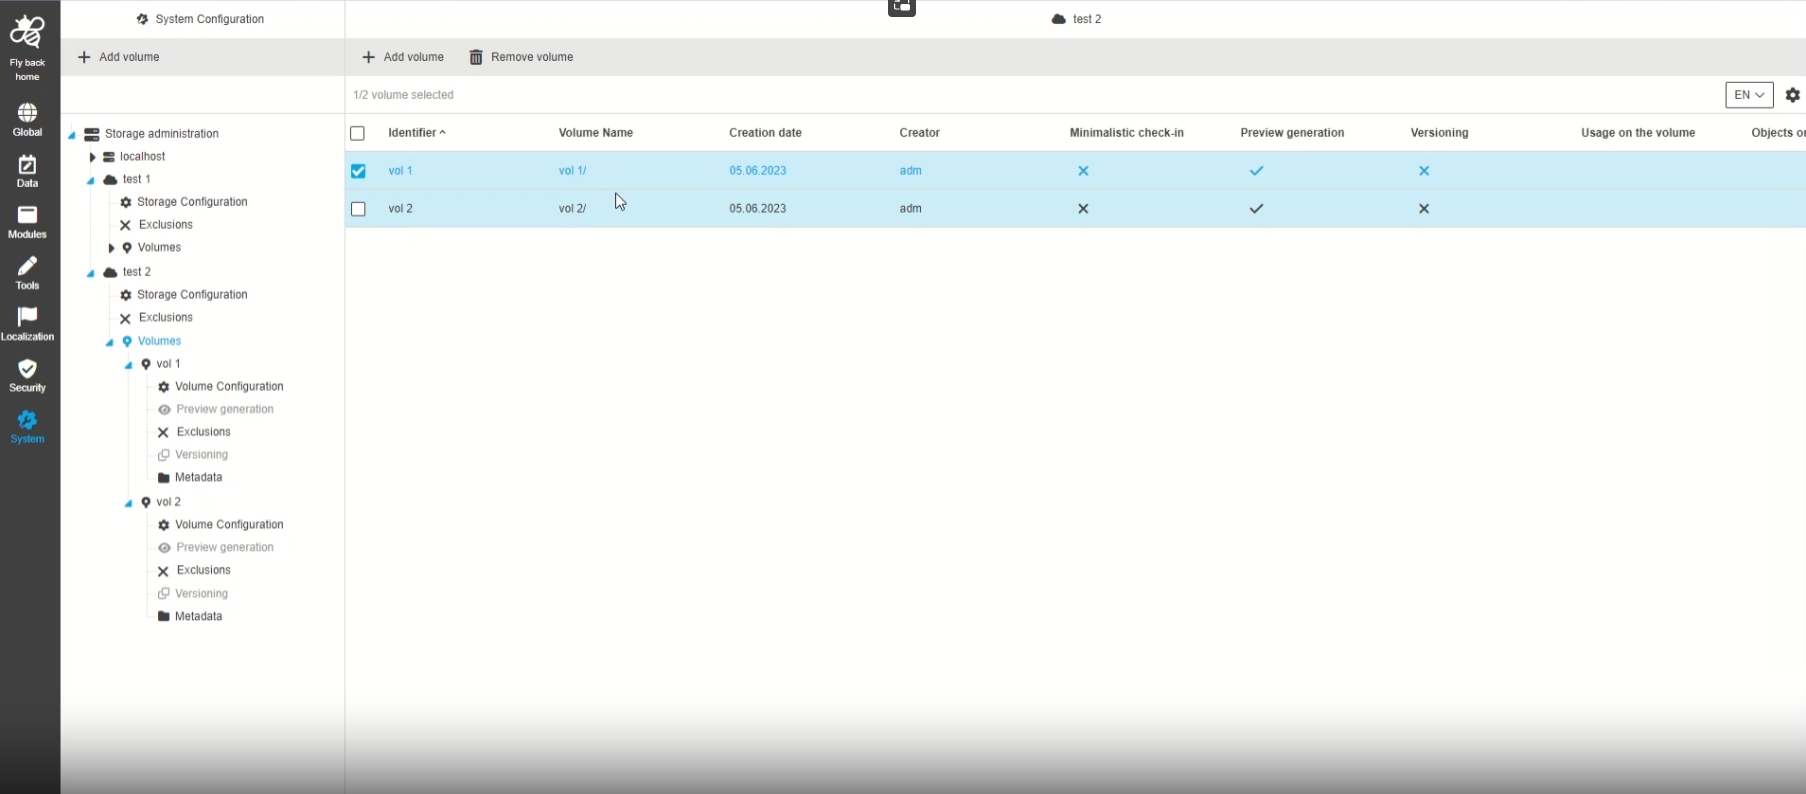Click the Creator column header

(919, 133)
